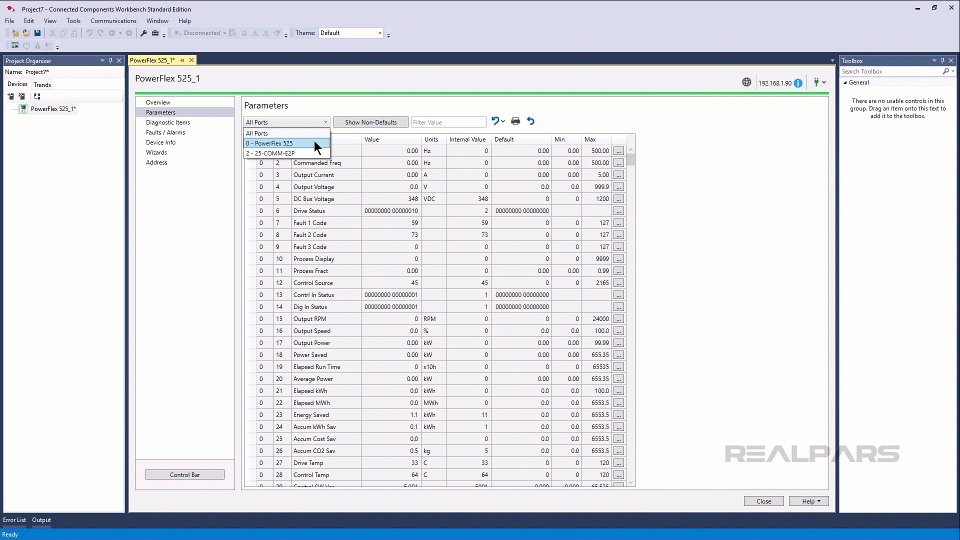Click the globe network icon

click(746, 82)
